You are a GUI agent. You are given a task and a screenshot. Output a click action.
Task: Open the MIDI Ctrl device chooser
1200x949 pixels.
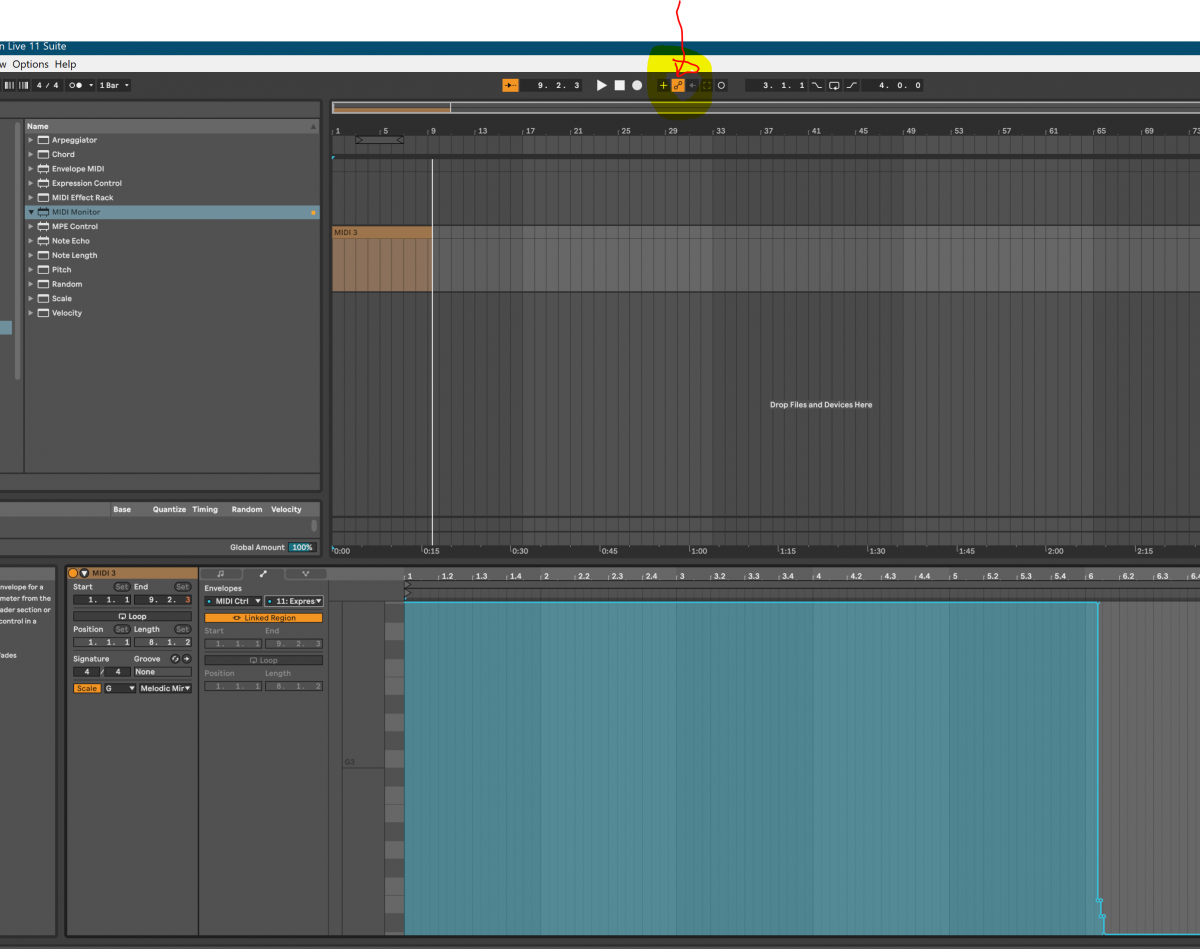[x=233, y=601]
